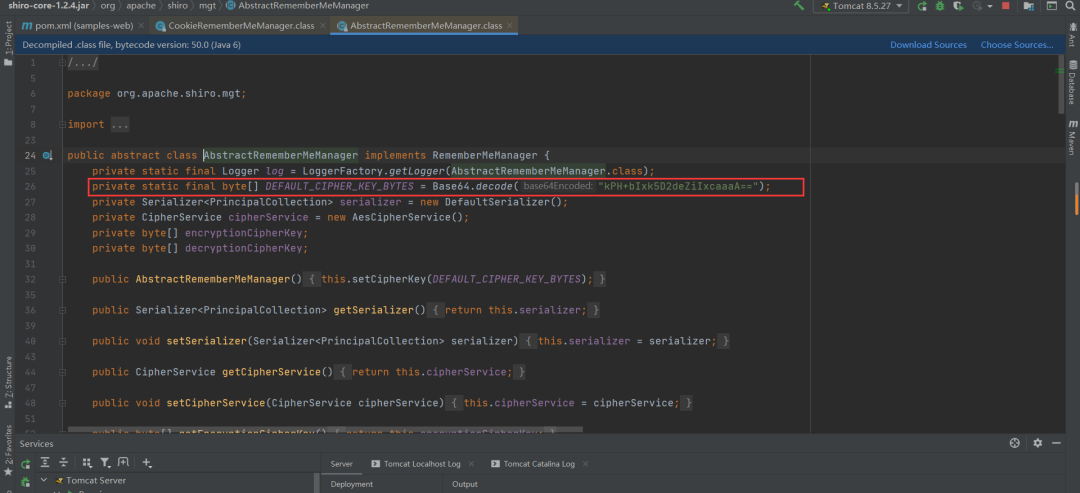This screenshot has width=1080, height=493.
Task: Open Project Structure icon
Action: pyautogui.click(x=1028, y=6)
